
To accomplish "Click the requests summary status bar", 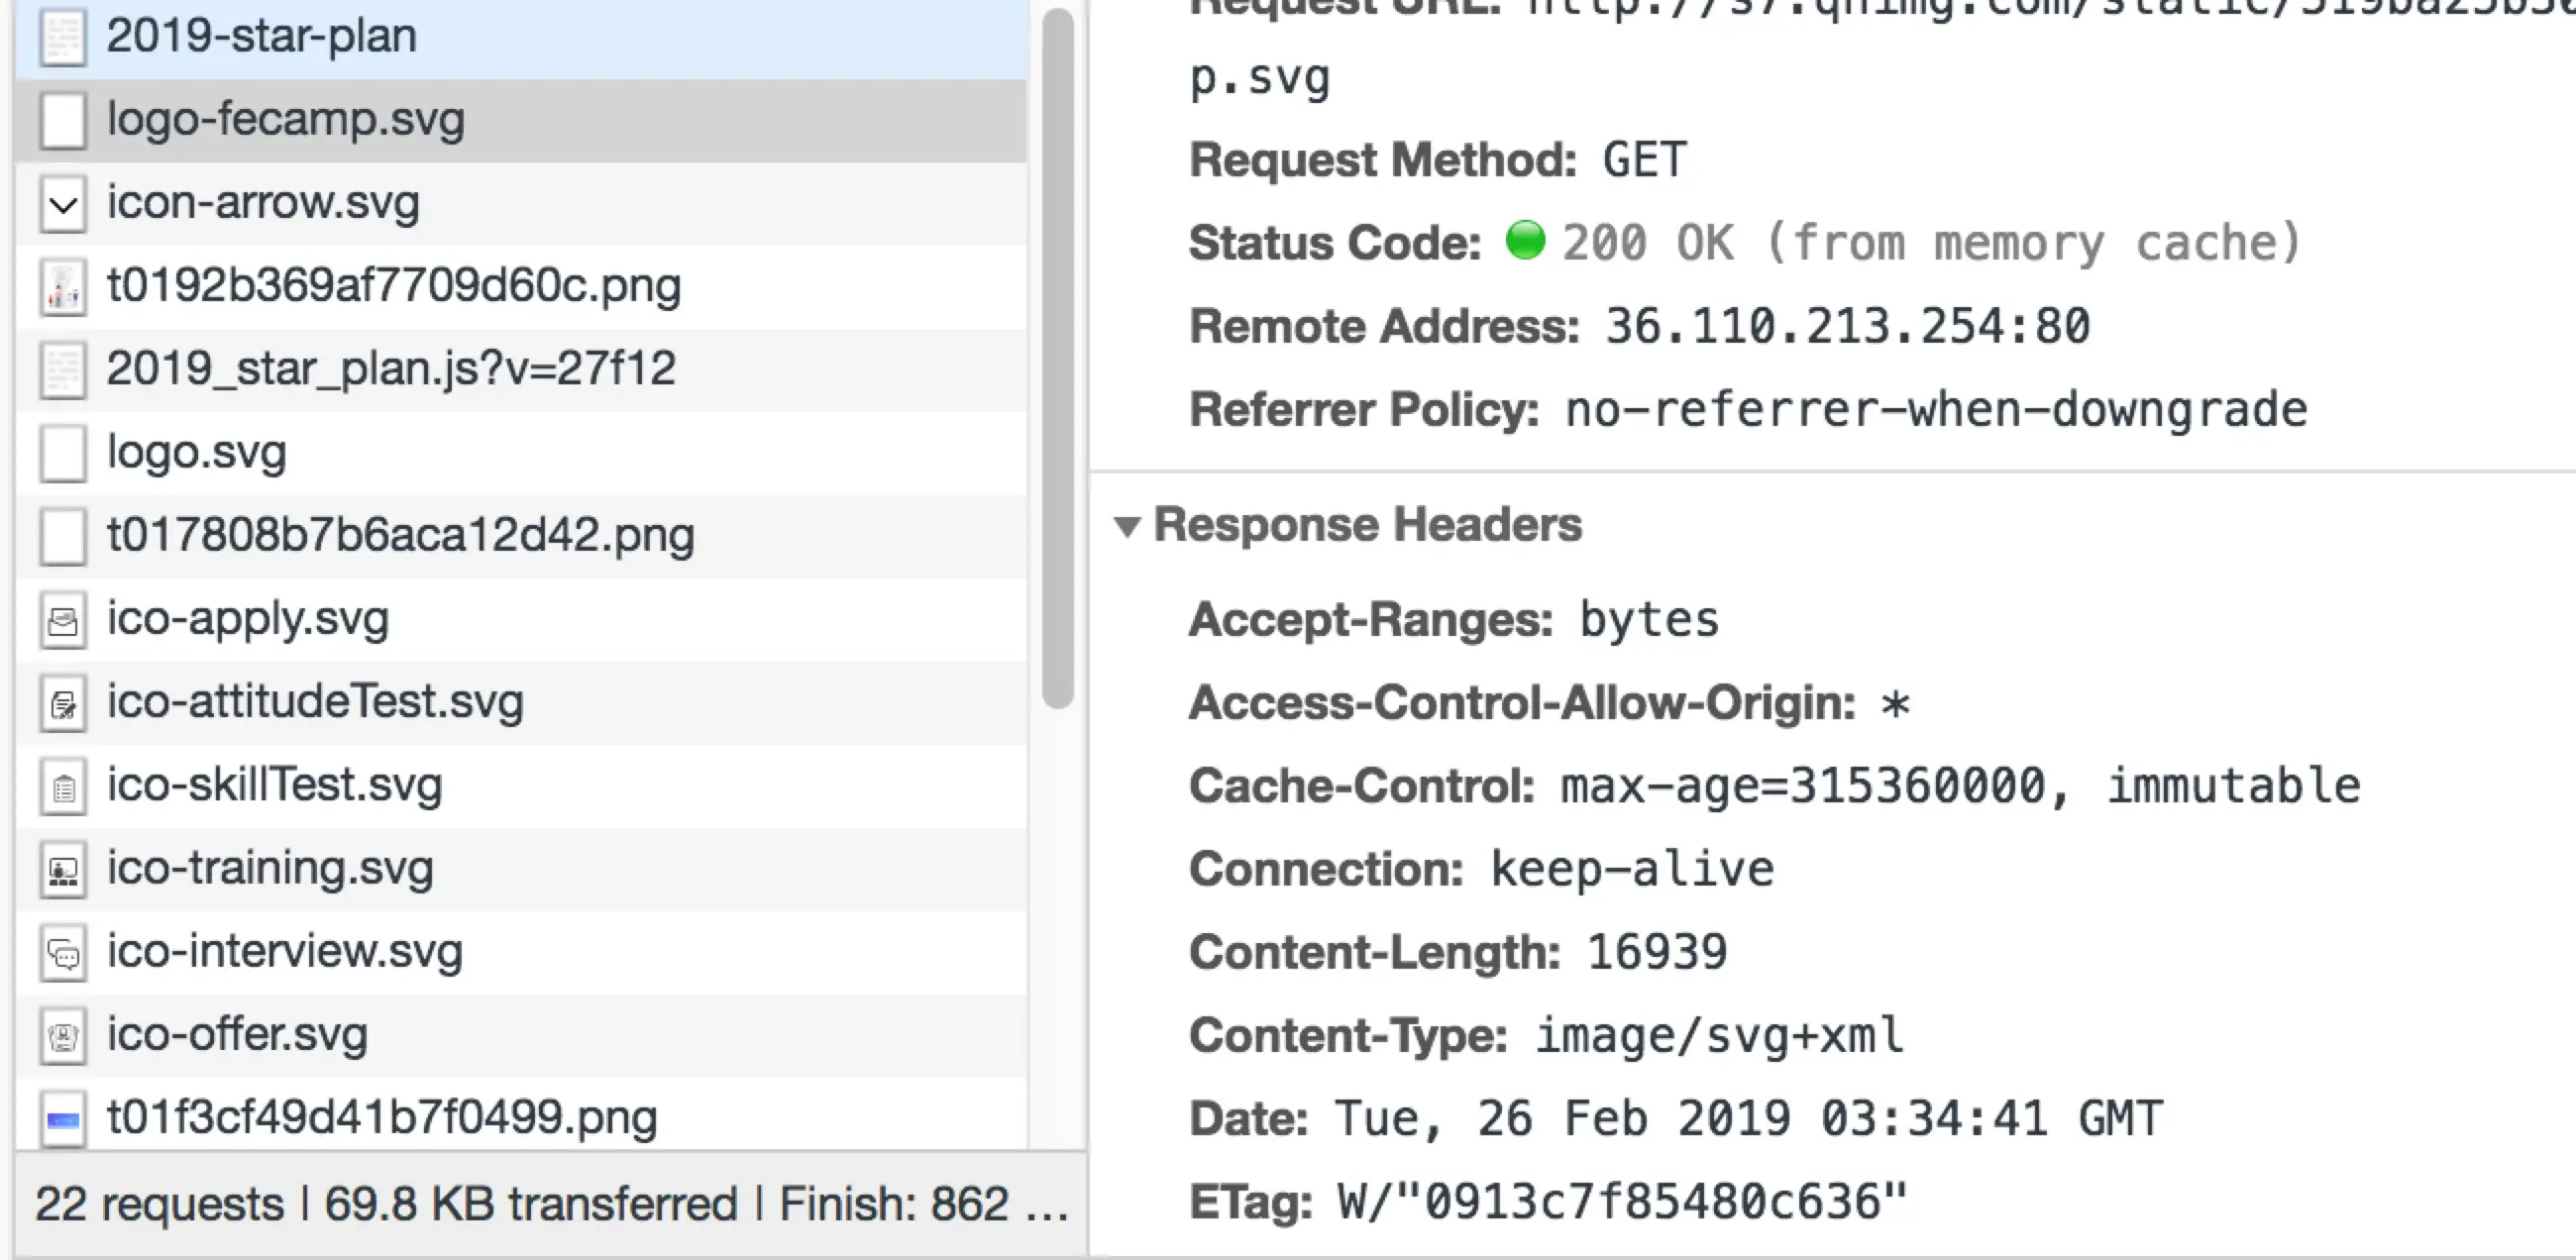I will (550, 1203).
